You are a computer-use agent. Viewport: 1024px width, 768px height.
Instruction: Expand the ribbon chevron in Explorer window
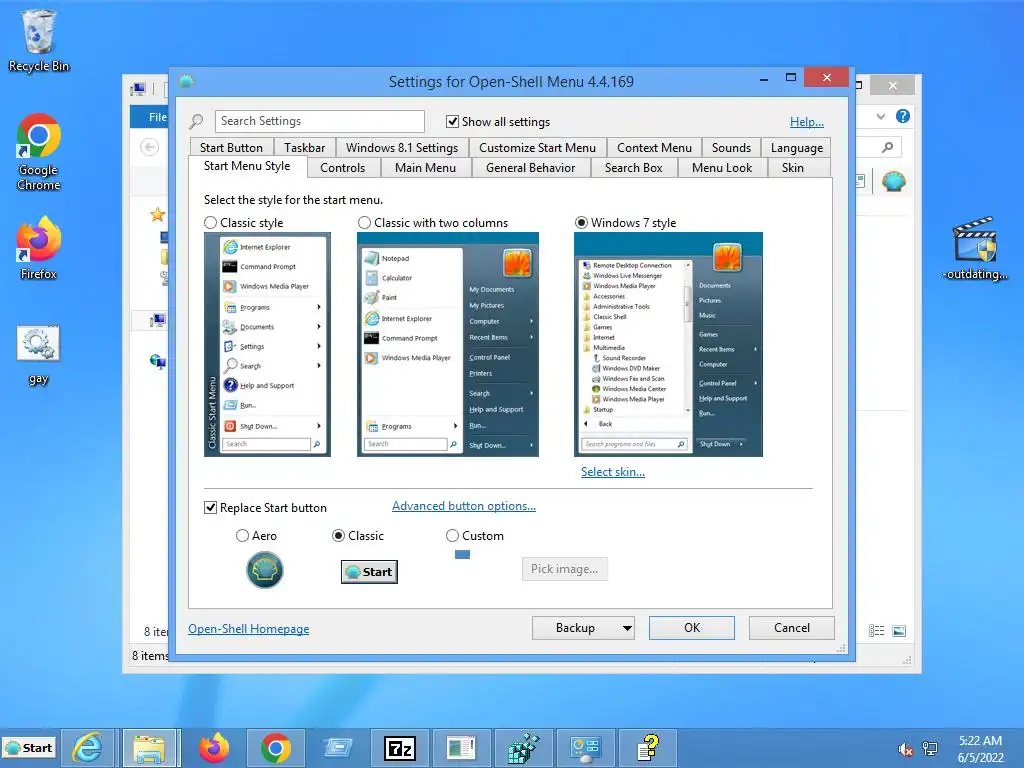[x=881, y=116]
